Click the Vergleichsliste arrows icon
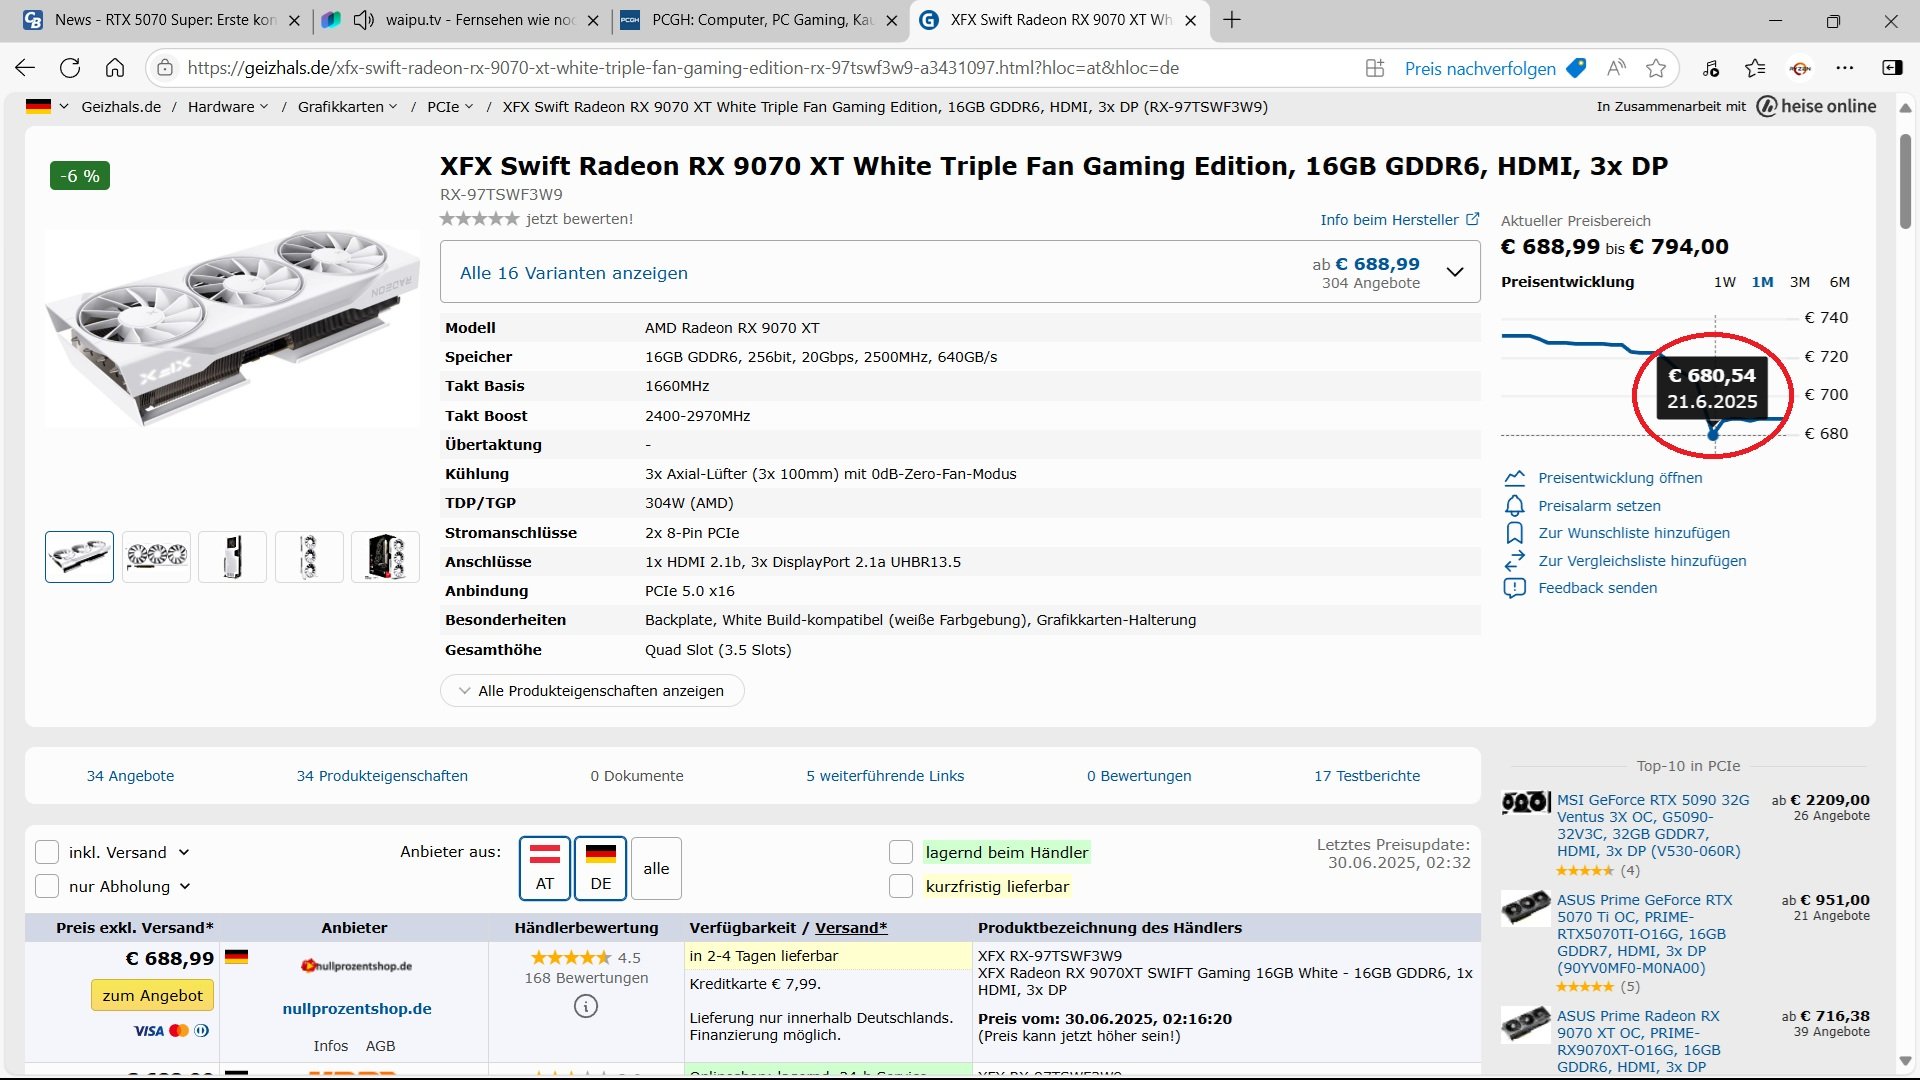Screen dimensions: 1920x1080 coord(1514,561)
